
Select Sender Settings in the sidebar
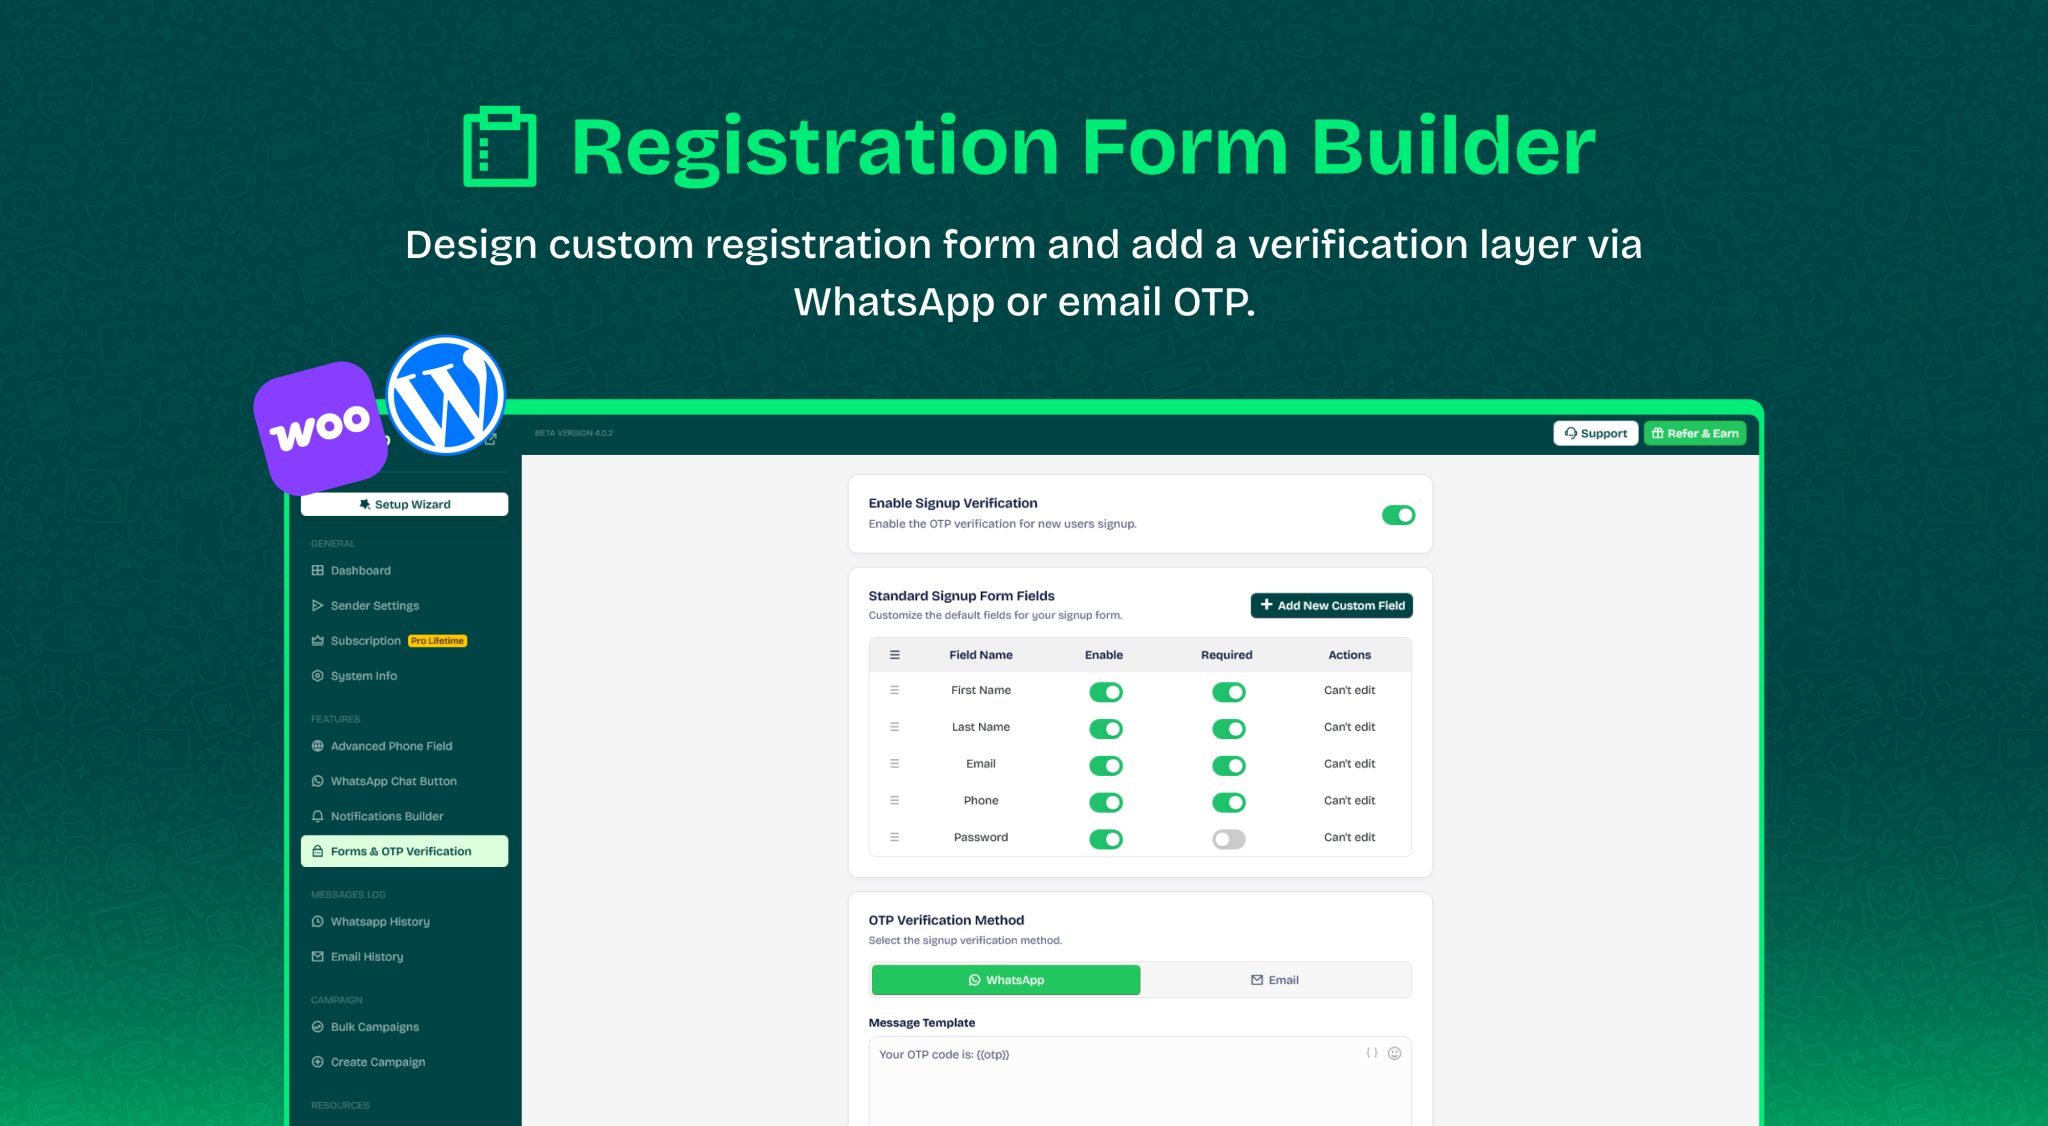pyautogui.click(x=374, y=605)
